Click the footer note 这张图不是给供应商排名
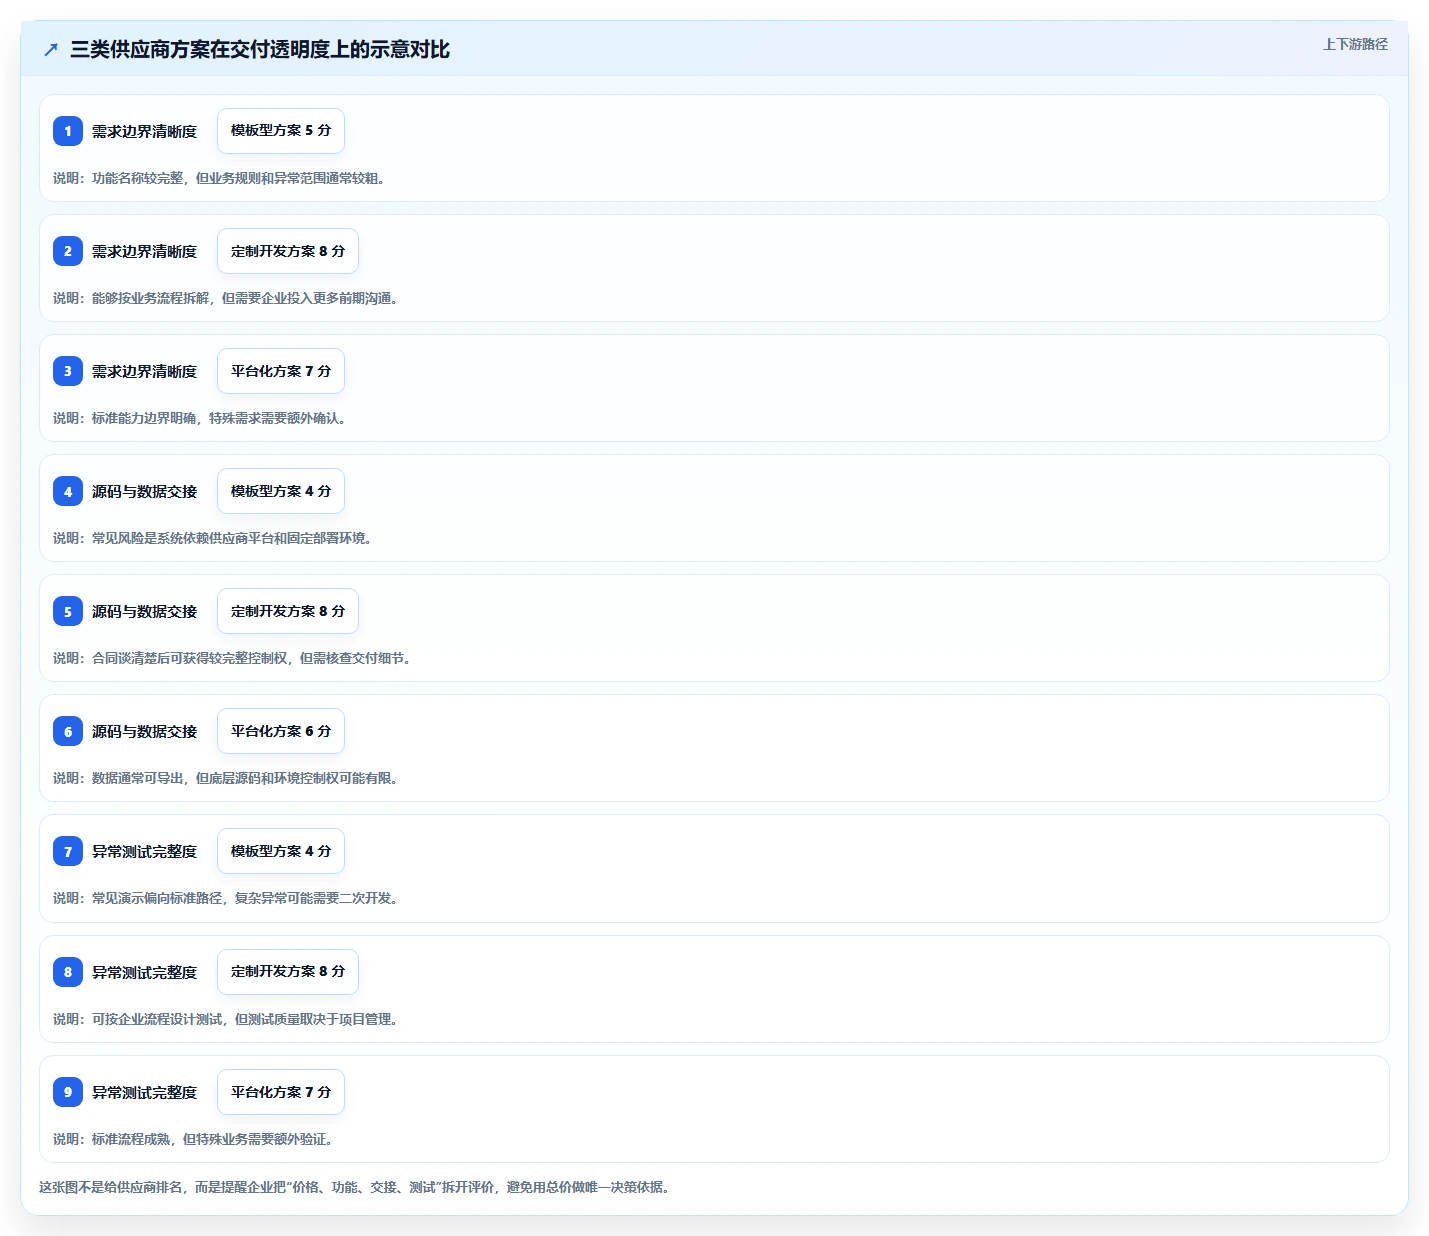Screen dimensions: 1429x1236 (110, 1187)
